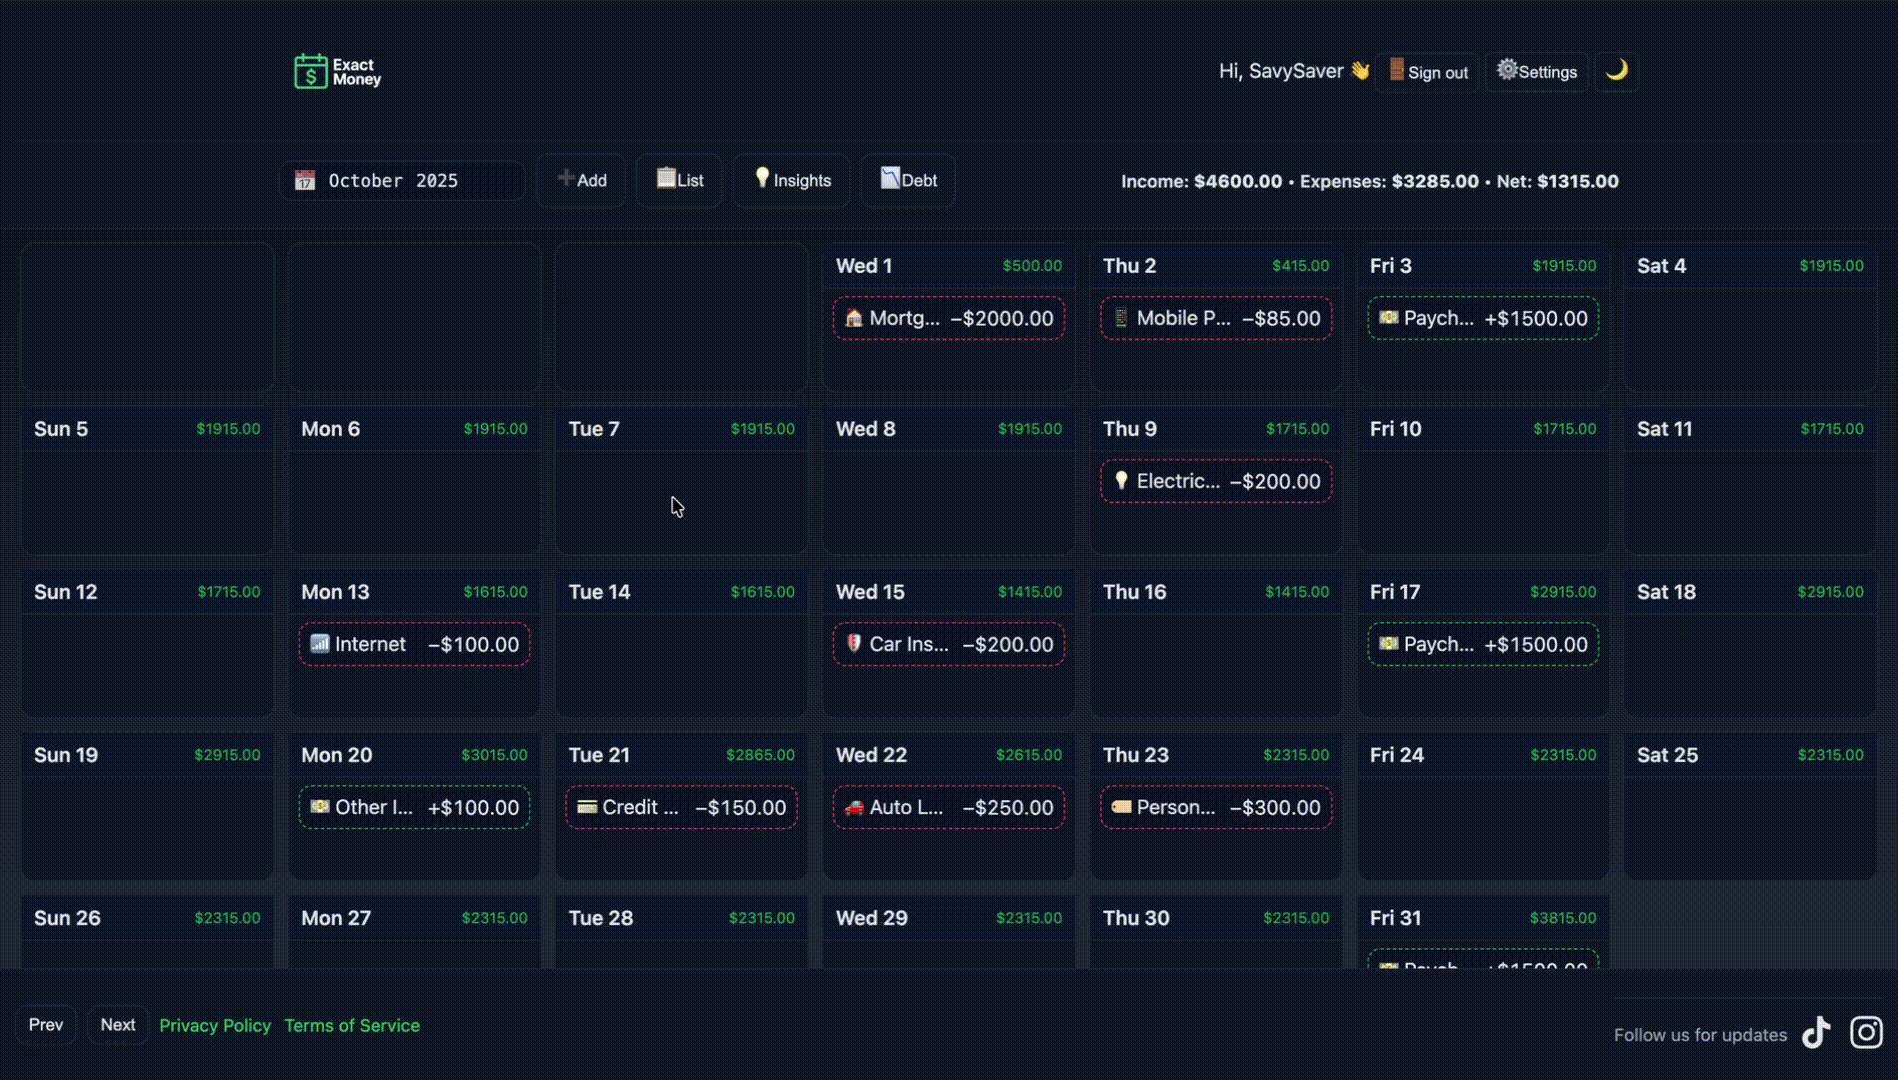Go to next month with Next button
This screenshot has height=1080, width=1898.
(117, 1025)
